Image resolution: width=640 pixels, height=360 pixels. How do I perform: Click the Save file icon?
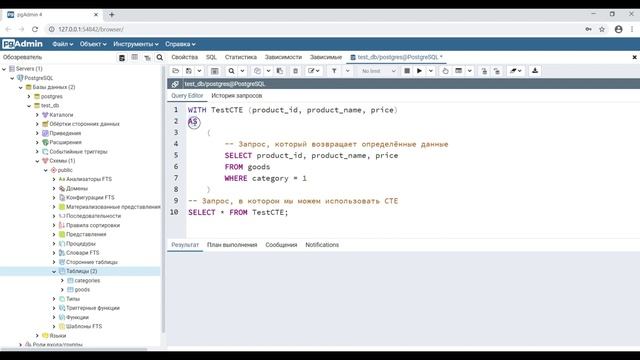point(189,71)
